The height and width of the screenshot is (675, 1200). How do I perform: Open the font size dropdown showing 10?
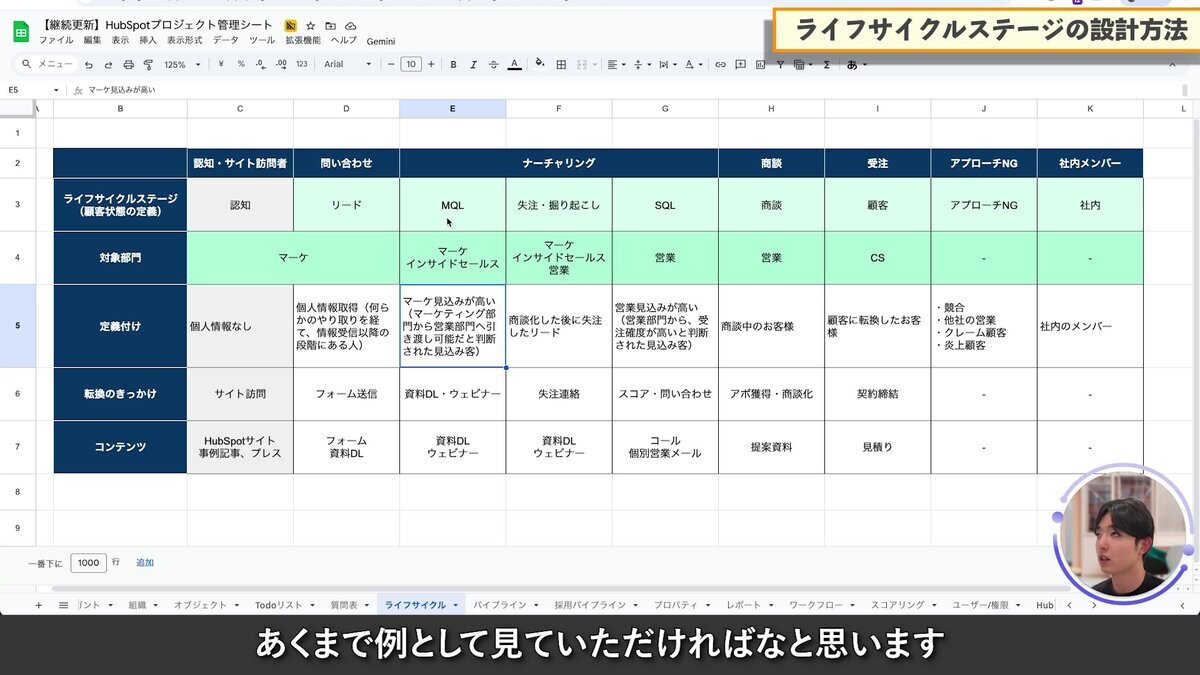[412, 64]
